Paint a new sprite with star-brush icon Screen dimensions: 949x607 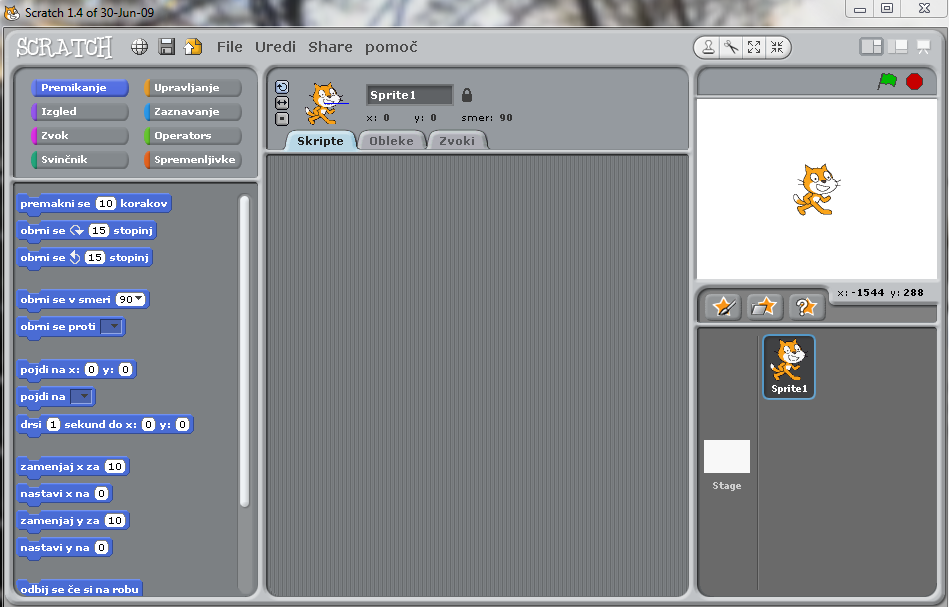pyautogui.click(x=723, y=307)
